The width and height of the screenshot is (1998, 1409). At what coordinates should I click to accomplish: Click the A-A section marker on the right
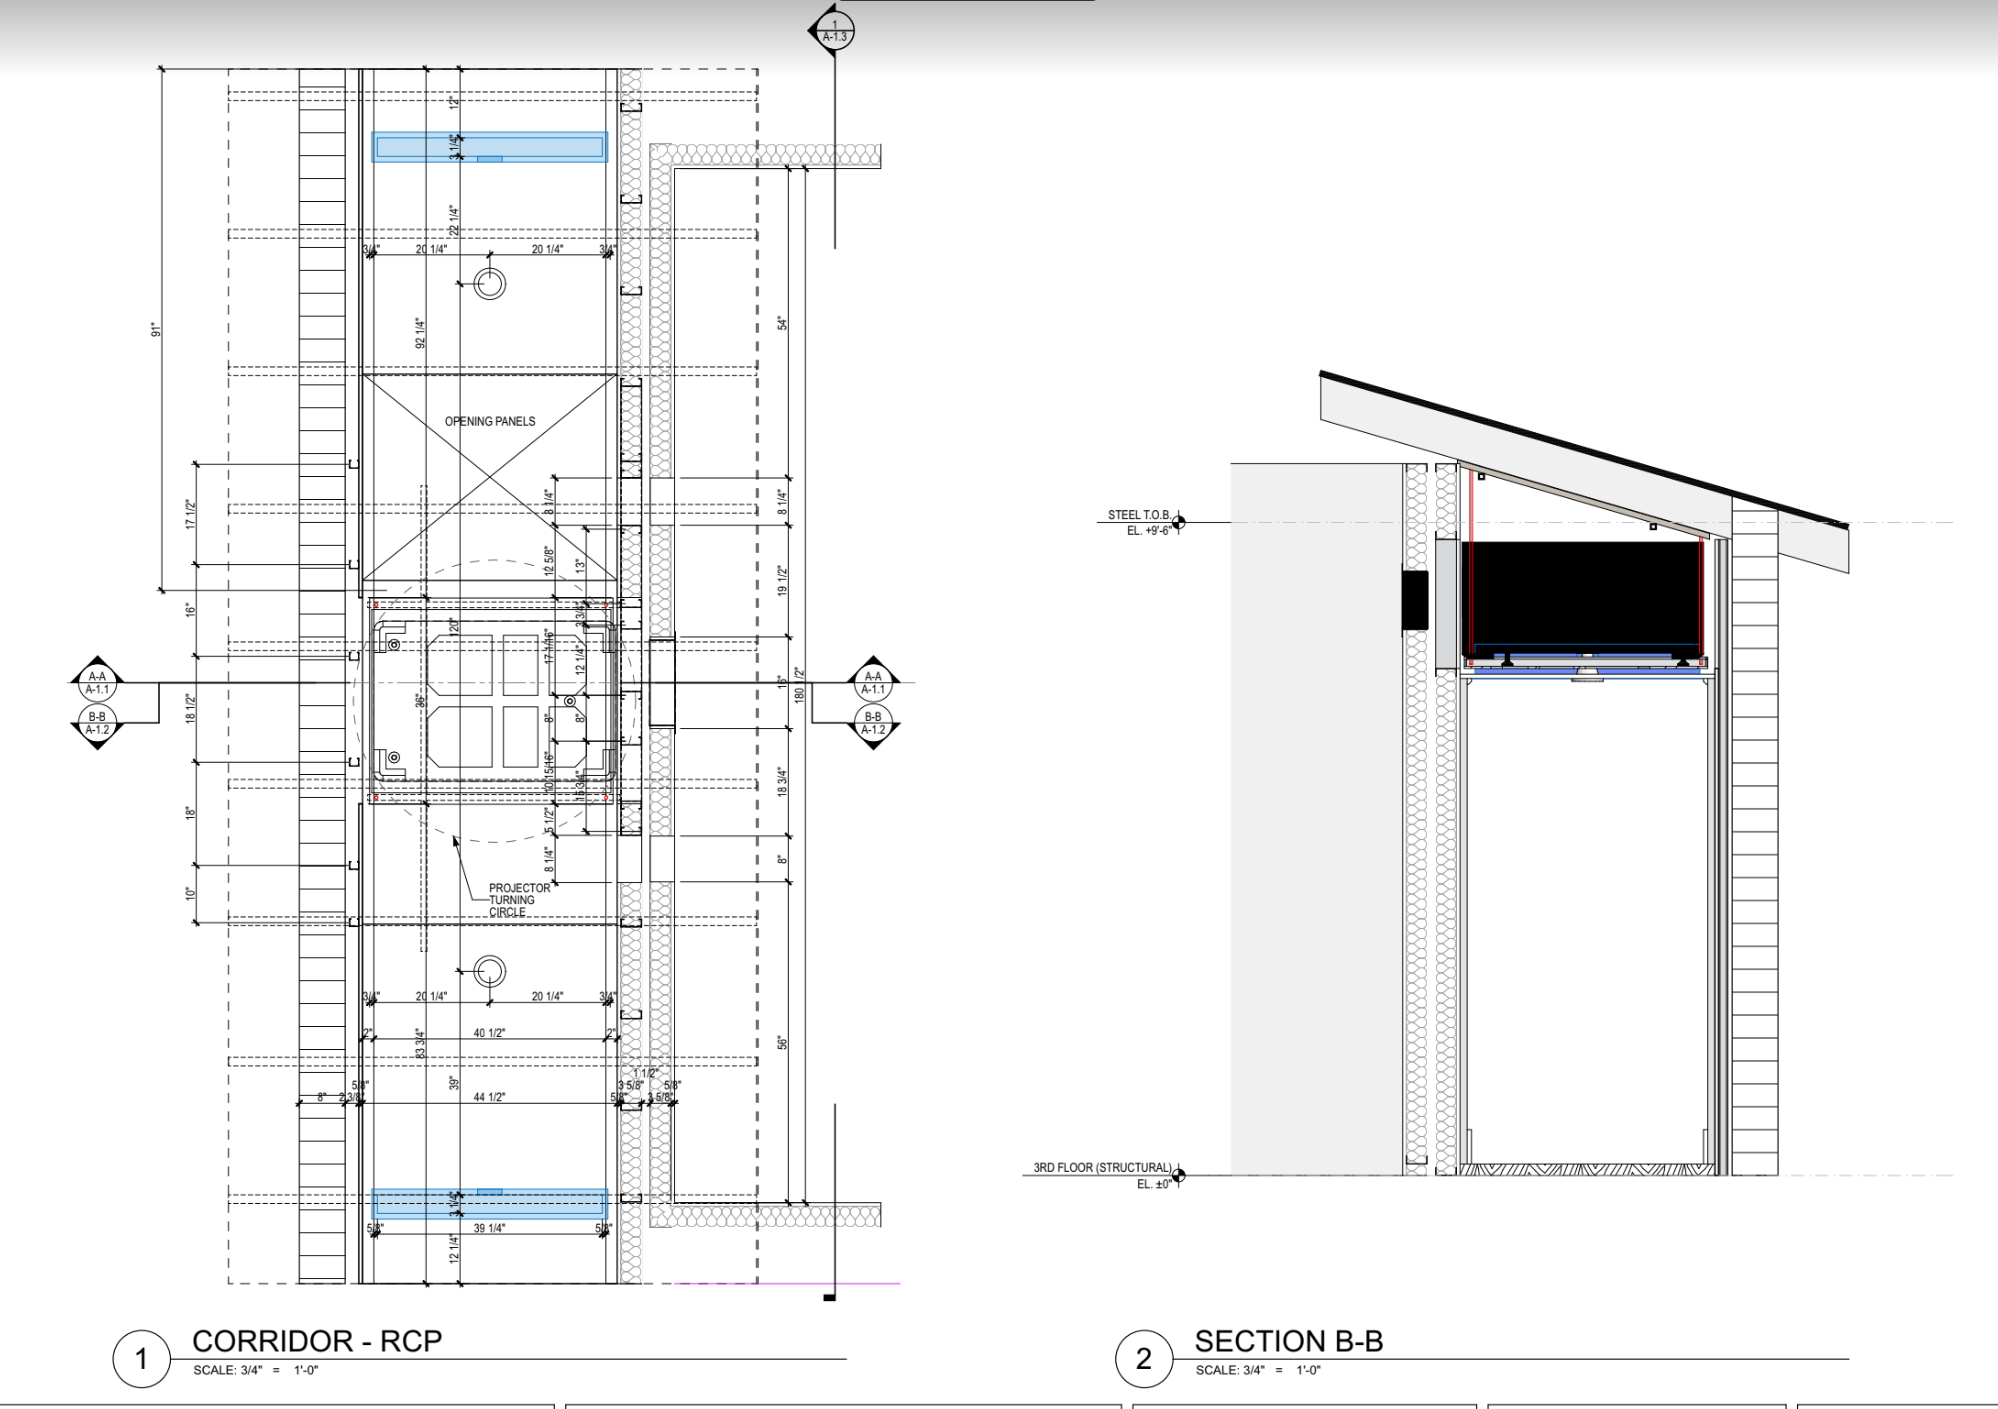[873, 683]
